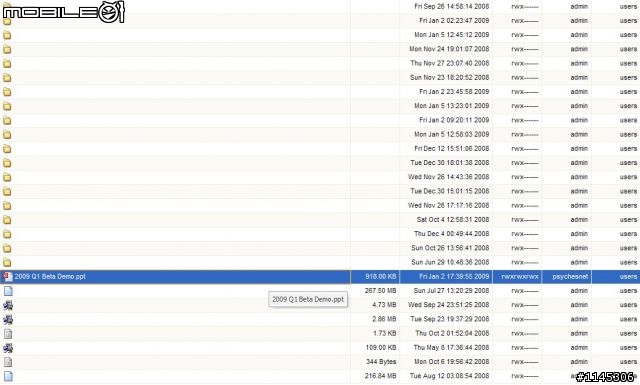Open folder icon dated Tue Dec 30 15:01:15 2008
The height and width of the screenshot is (385, 640).
(7, 191)
